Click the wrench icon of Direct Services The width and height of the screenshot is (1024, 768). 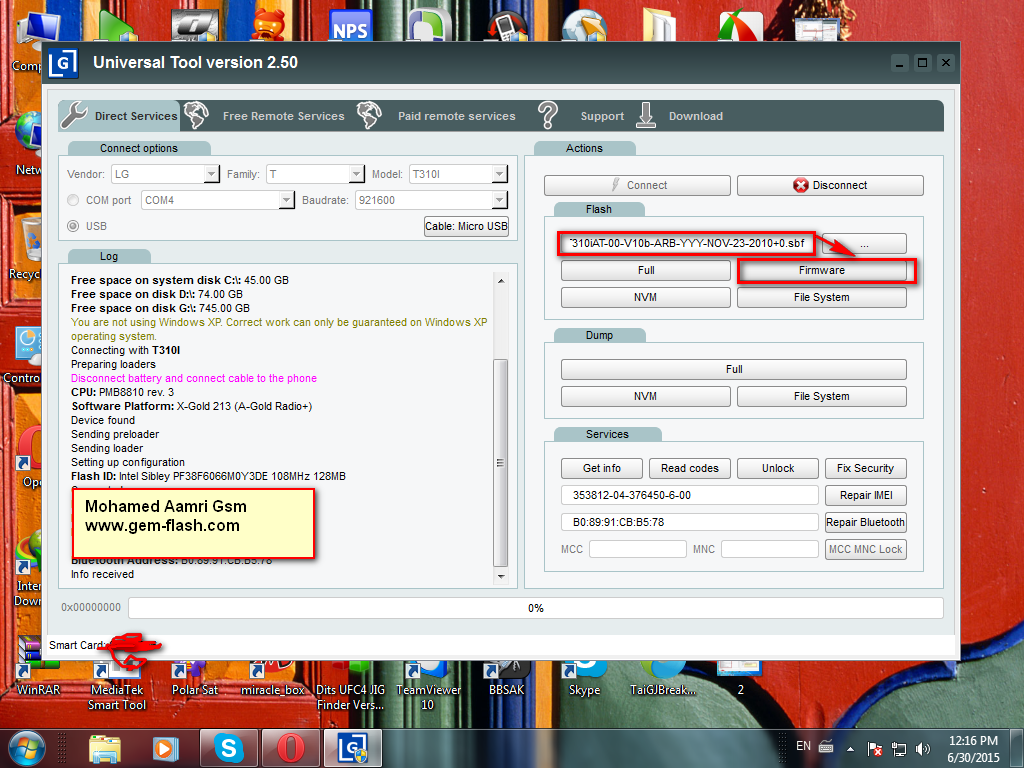(74, 116)
